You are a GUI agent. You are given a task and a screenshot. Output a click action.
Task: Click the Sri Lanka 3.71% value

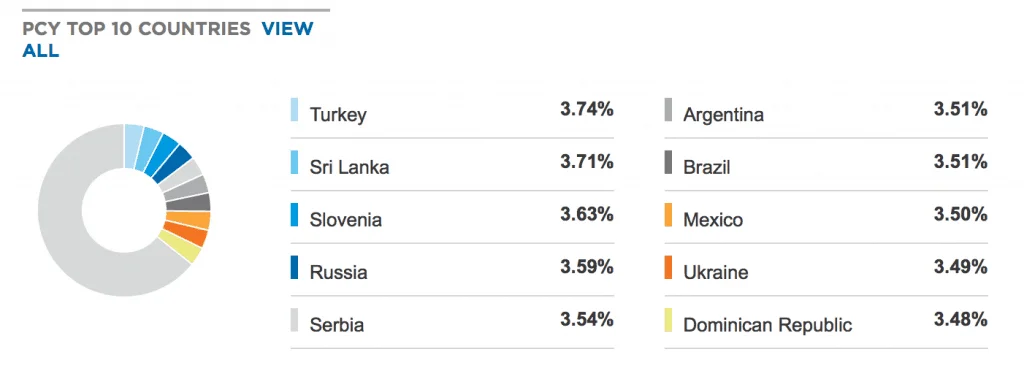pyautogui.click(x=586, y=161)
